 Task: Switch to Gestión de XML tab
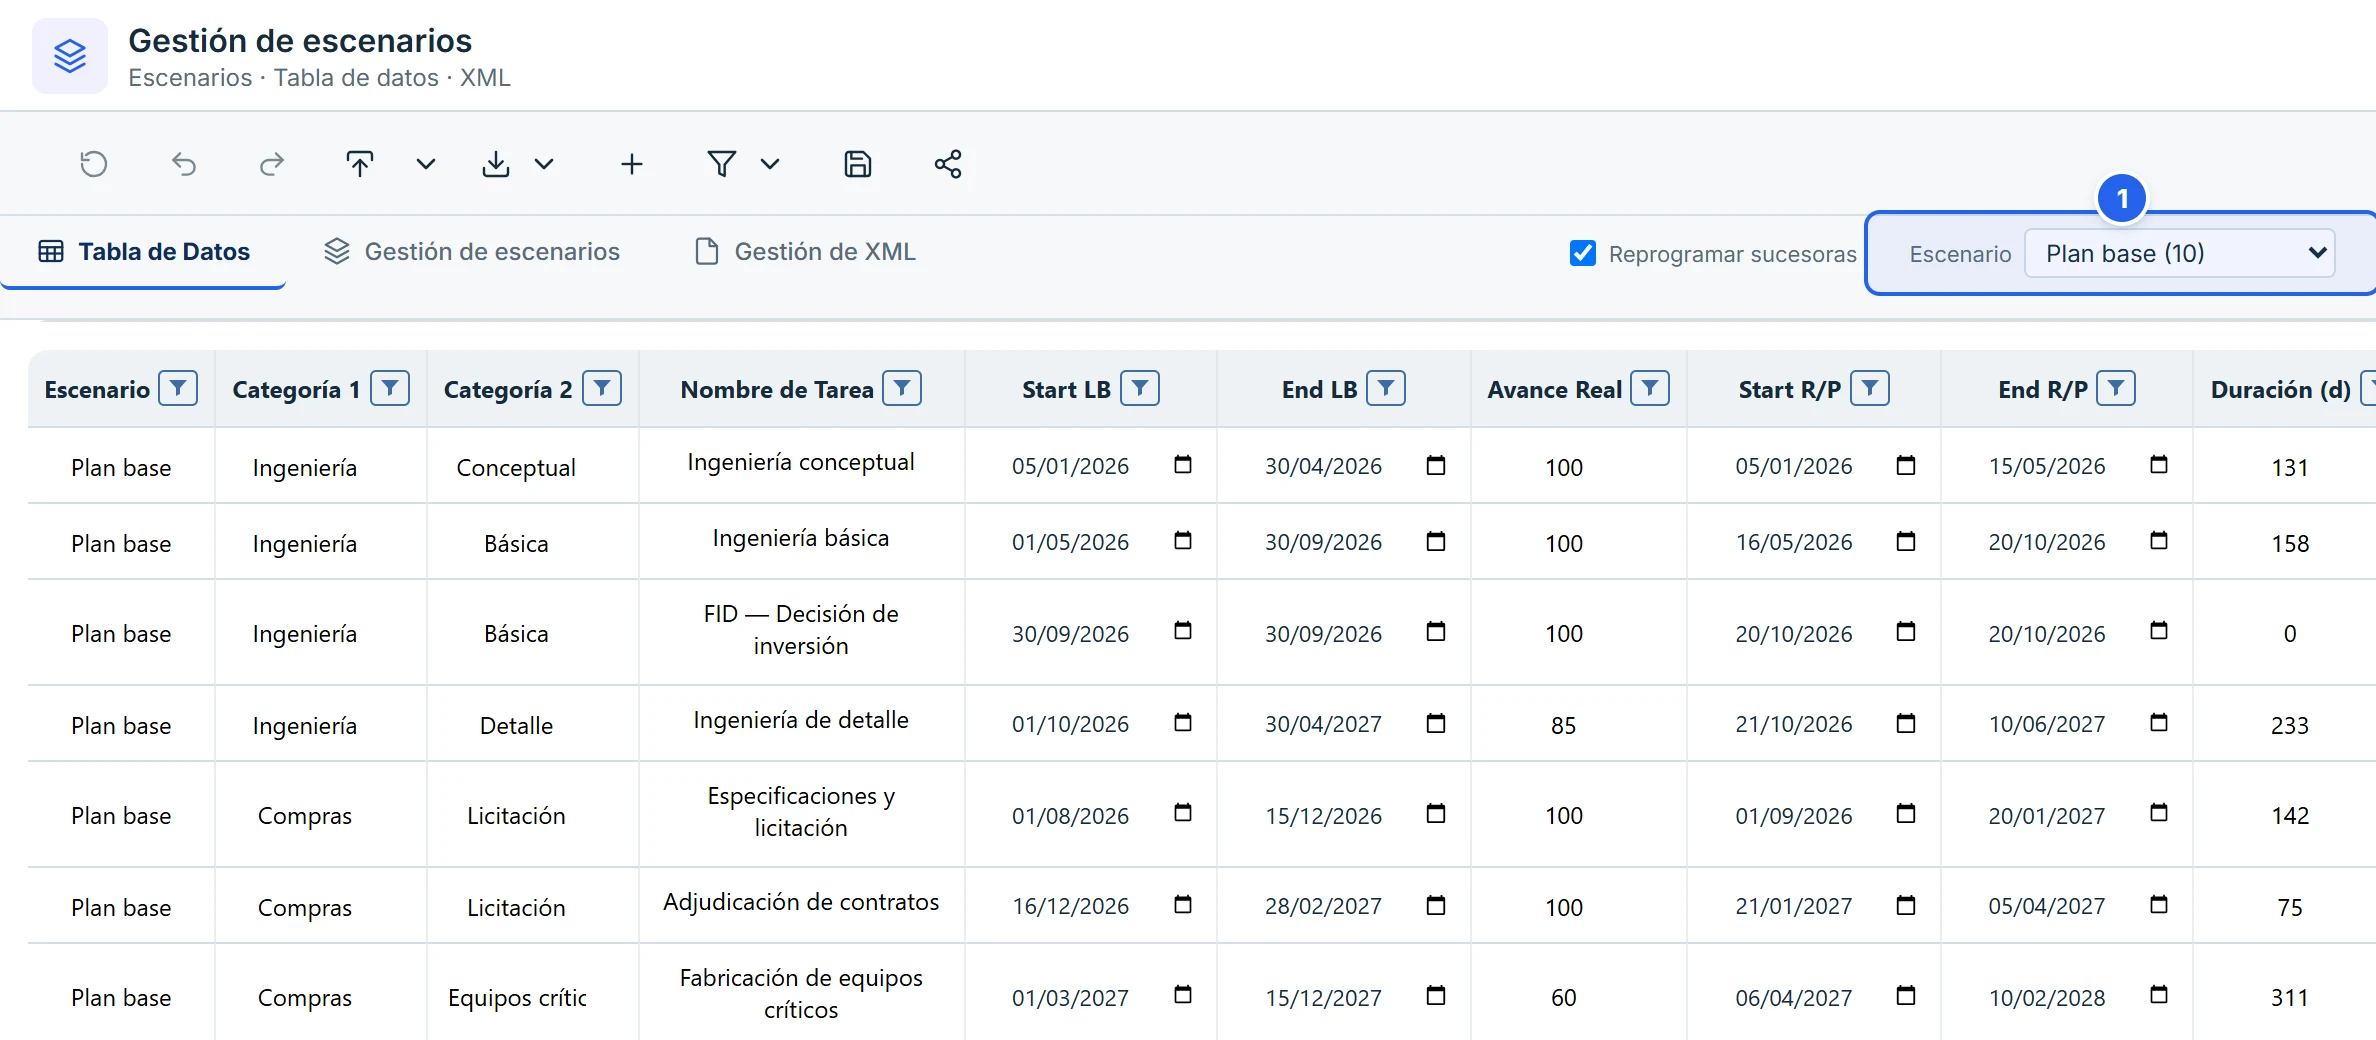point(806,252)
